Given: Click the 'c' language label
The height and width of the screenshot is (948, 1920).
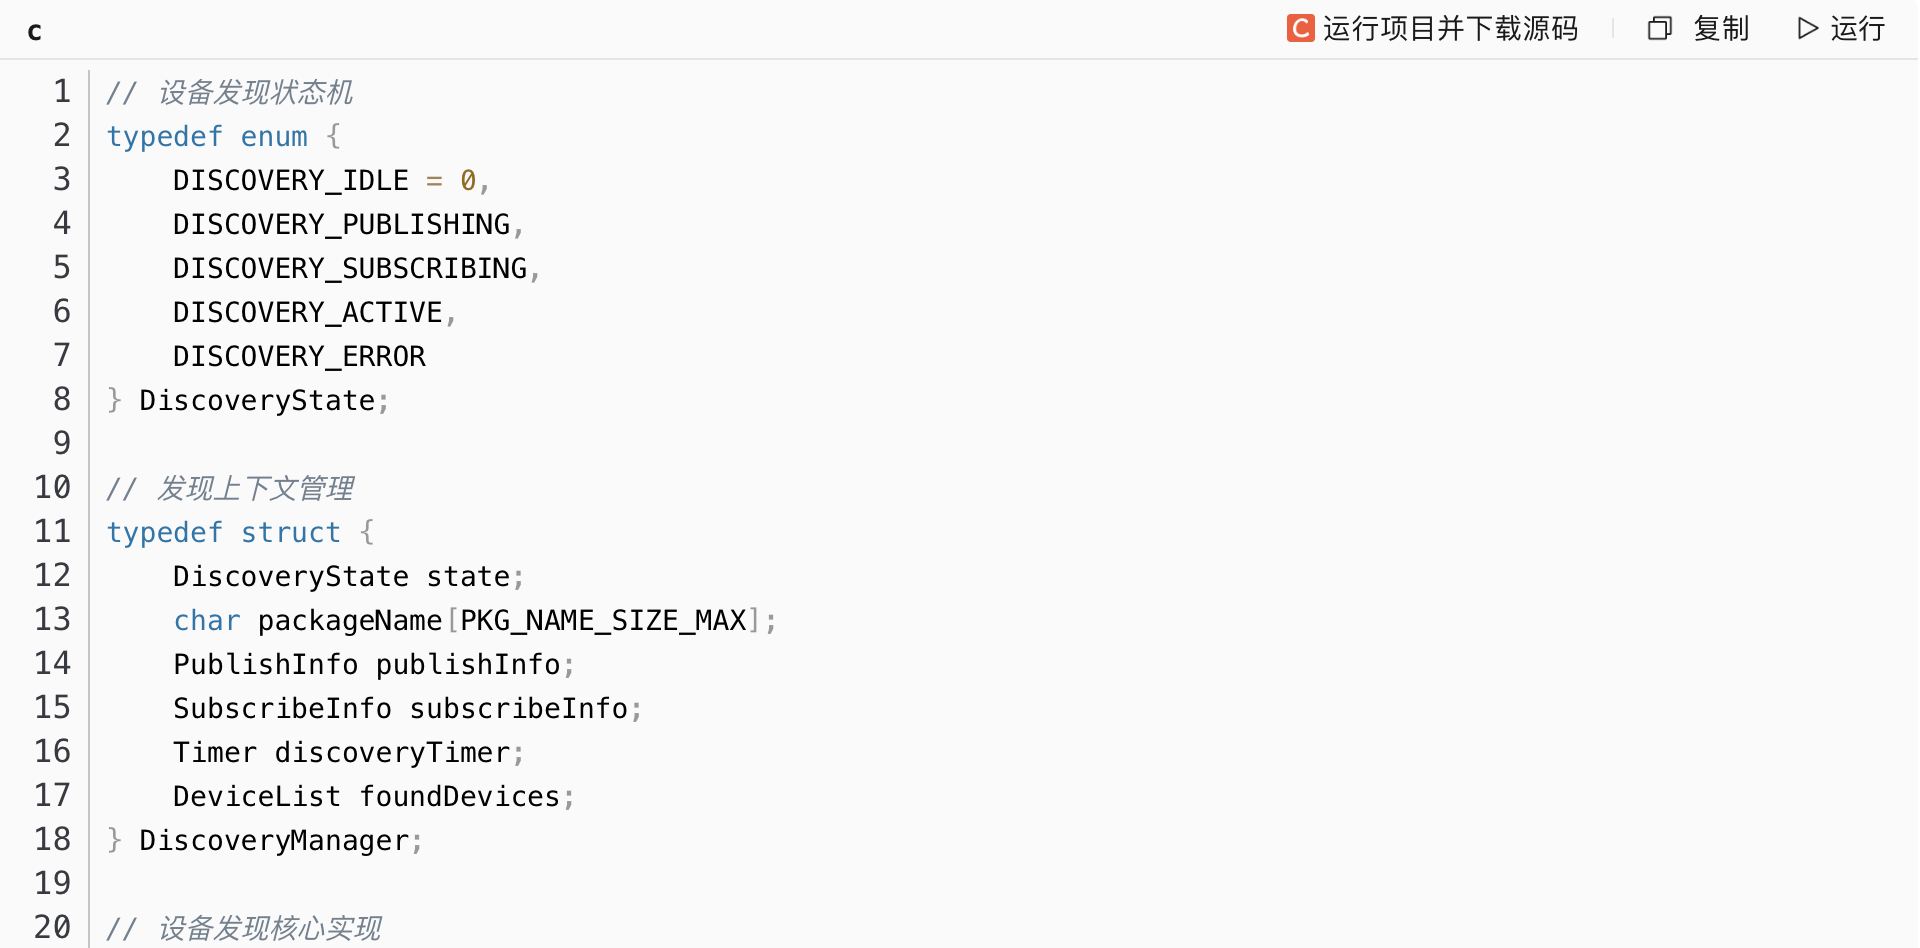Looking at the screenshot, I should [35, 31].
